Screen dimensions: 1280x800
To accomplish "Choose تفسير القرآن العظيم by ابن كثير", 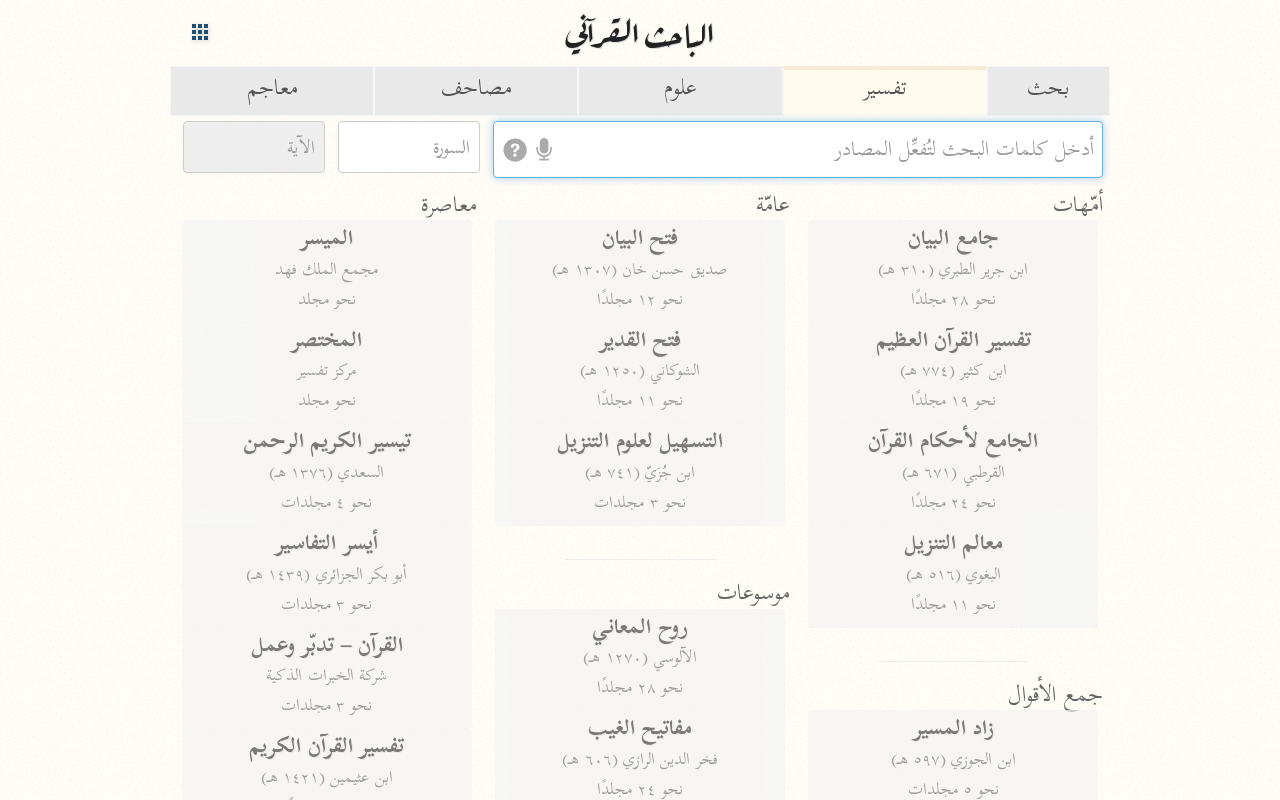I will tap(953, 370).
